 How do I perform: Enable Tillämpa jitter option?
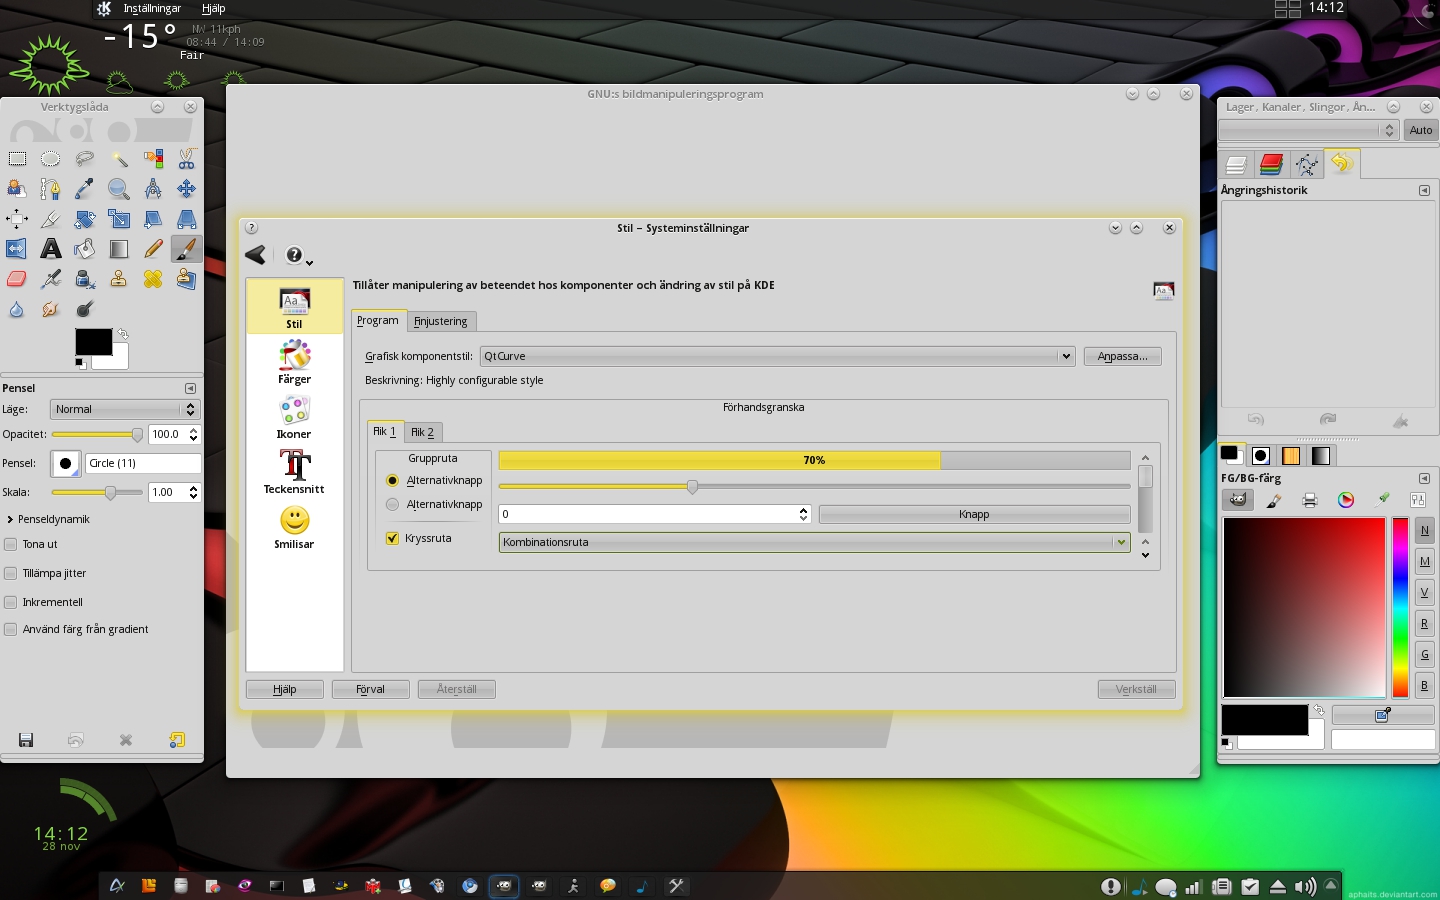(11, 573)
